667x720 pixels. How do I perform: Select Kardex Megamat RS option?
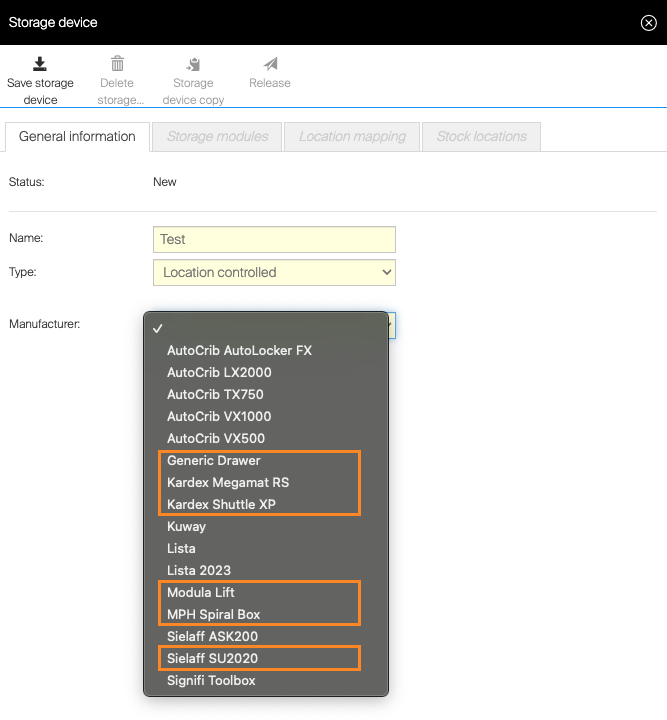[228, 483]
